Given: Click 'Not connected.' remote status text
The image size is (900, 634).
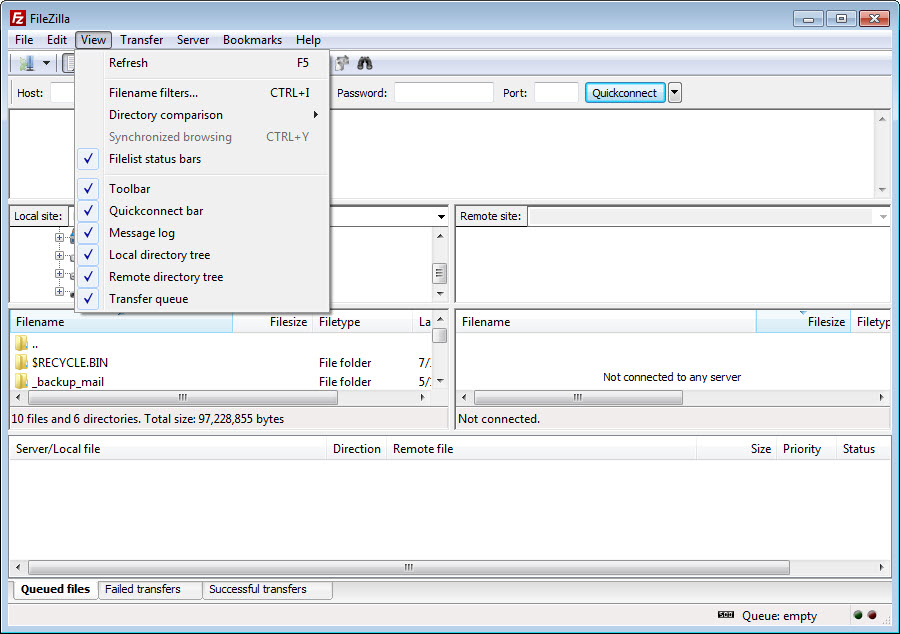Looking at the screenshot, I should pos(499,419).
